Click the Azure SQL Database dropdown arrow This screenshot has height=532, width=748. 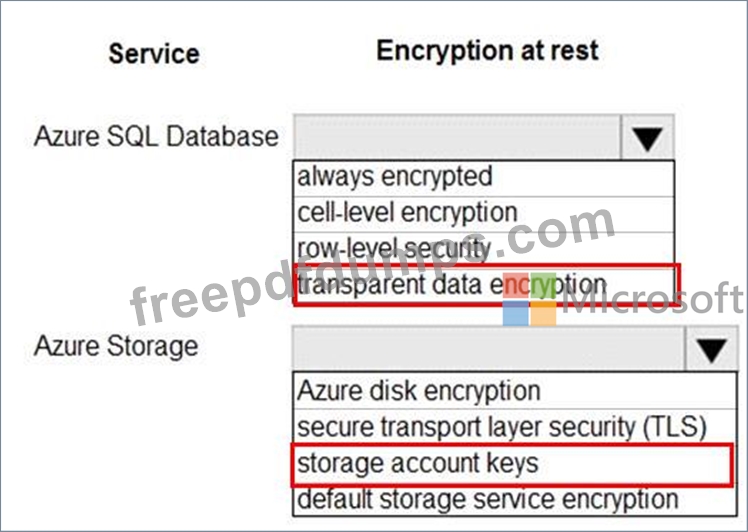[647, 137]
